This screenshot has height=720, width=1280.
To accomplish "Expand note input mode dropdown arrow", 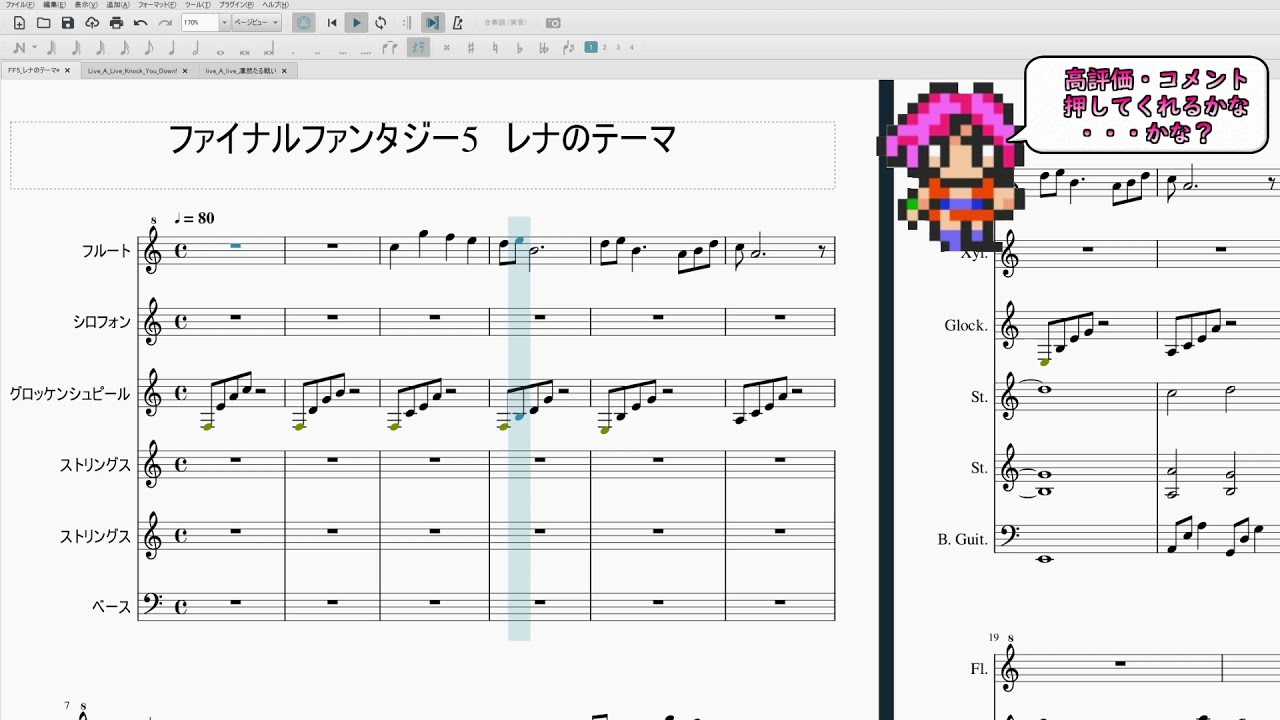I will pyautogui.click(x=34, y=47).
